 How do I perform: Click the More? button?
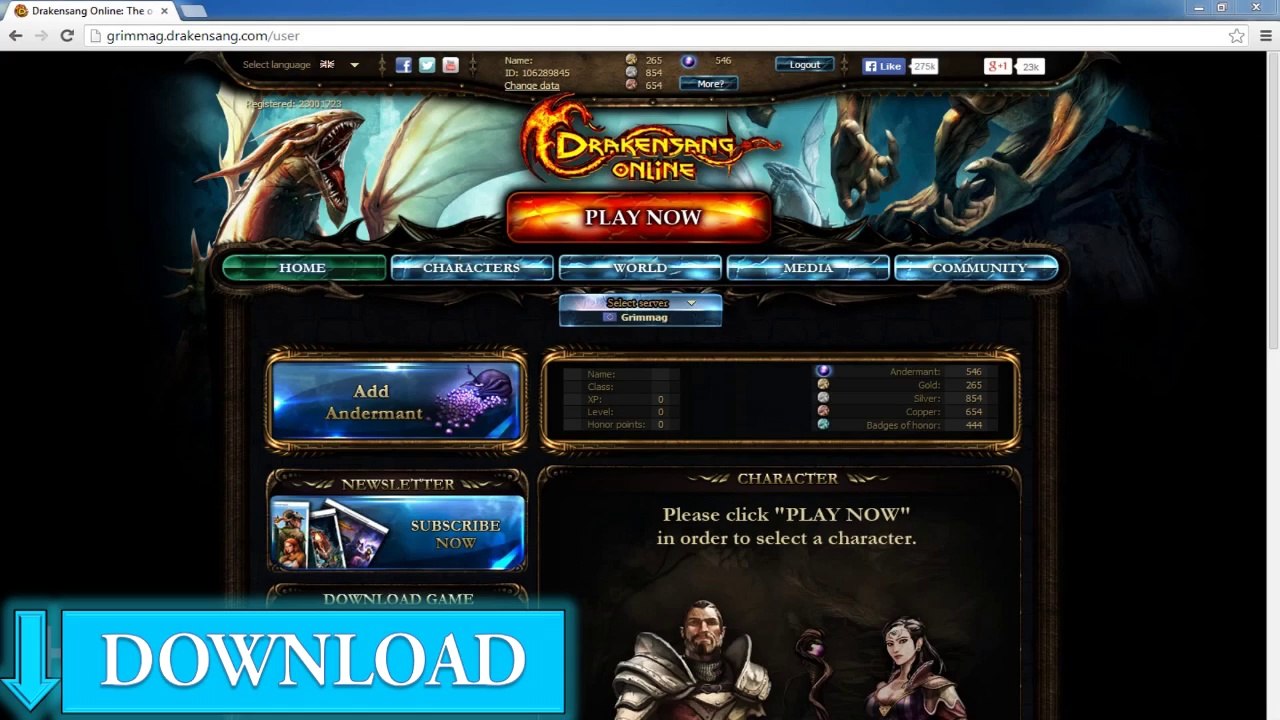tap(709, 84)
